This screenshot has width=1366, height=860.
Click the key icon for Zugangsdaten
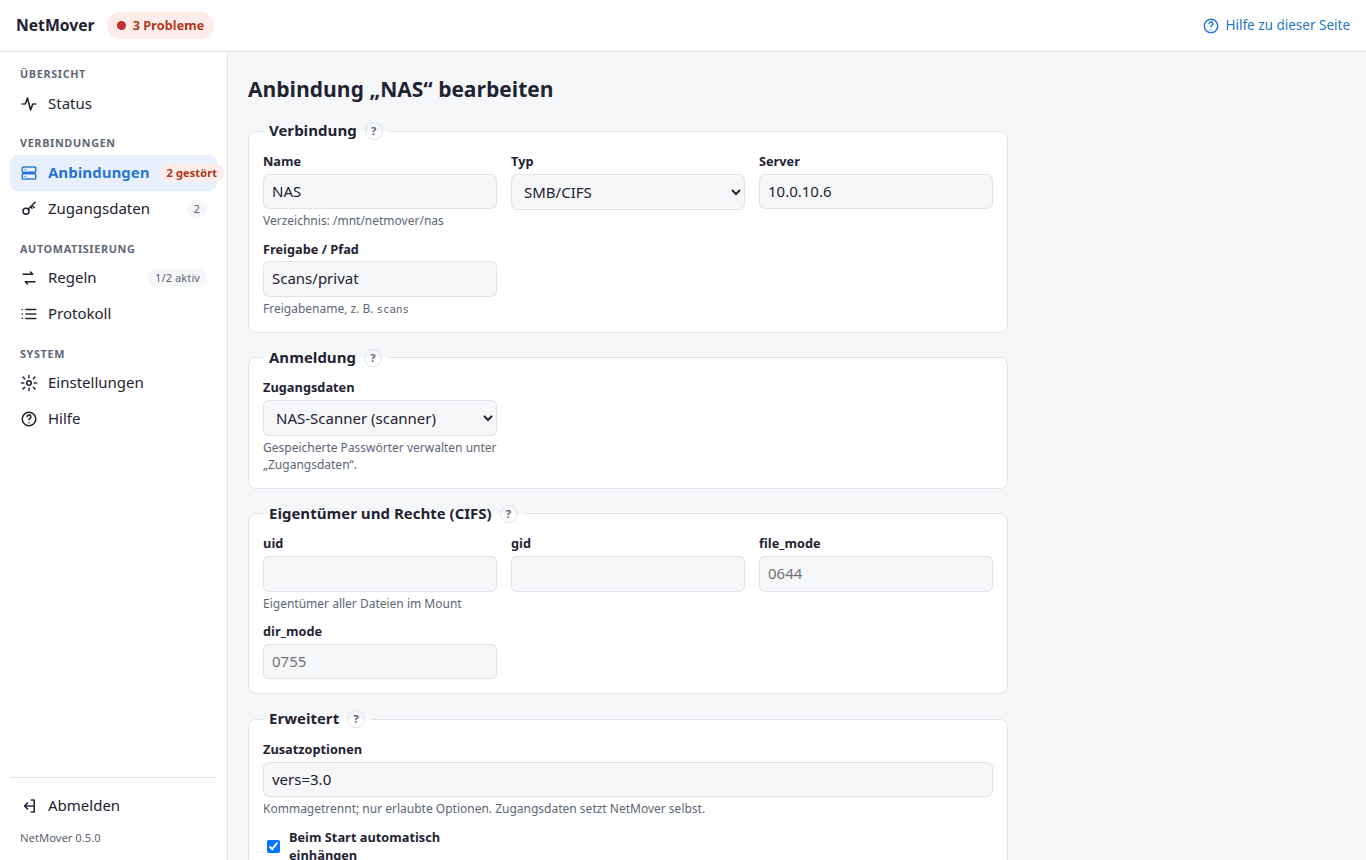[x=29, y=209]
